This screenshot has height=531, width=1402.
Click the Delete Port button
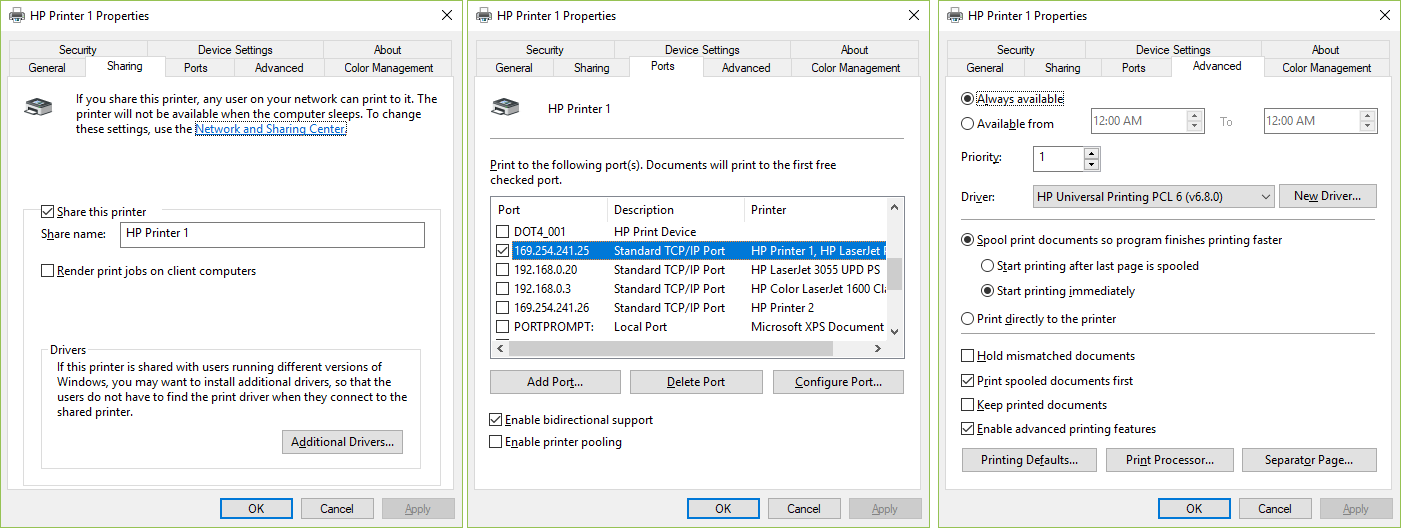pyautogui.click(x=697, y=382)
